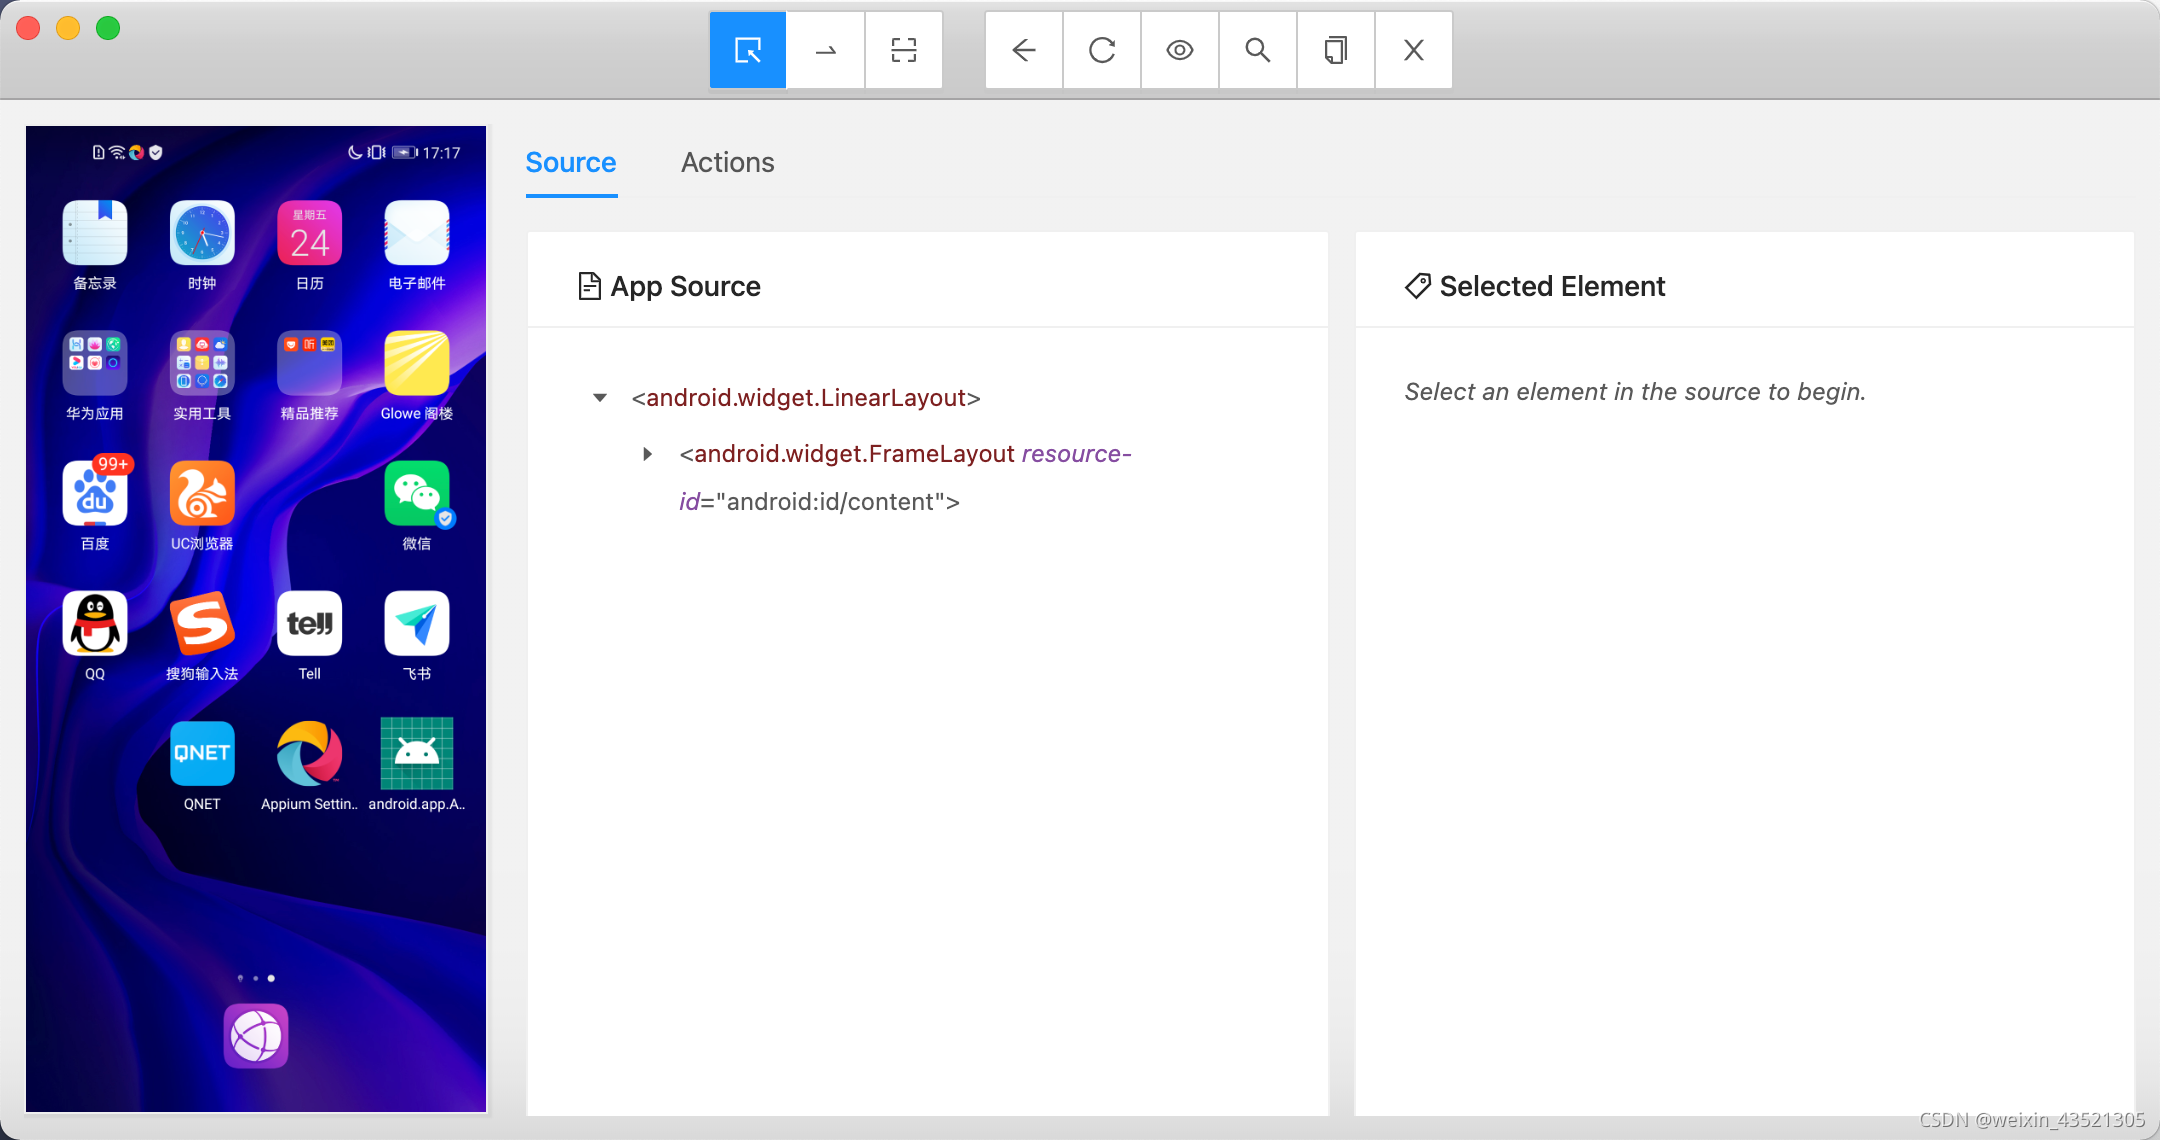Switch to the Actions tab
The height and width of the screenshot is (1140, 2160).
click(x=727, y=162)
